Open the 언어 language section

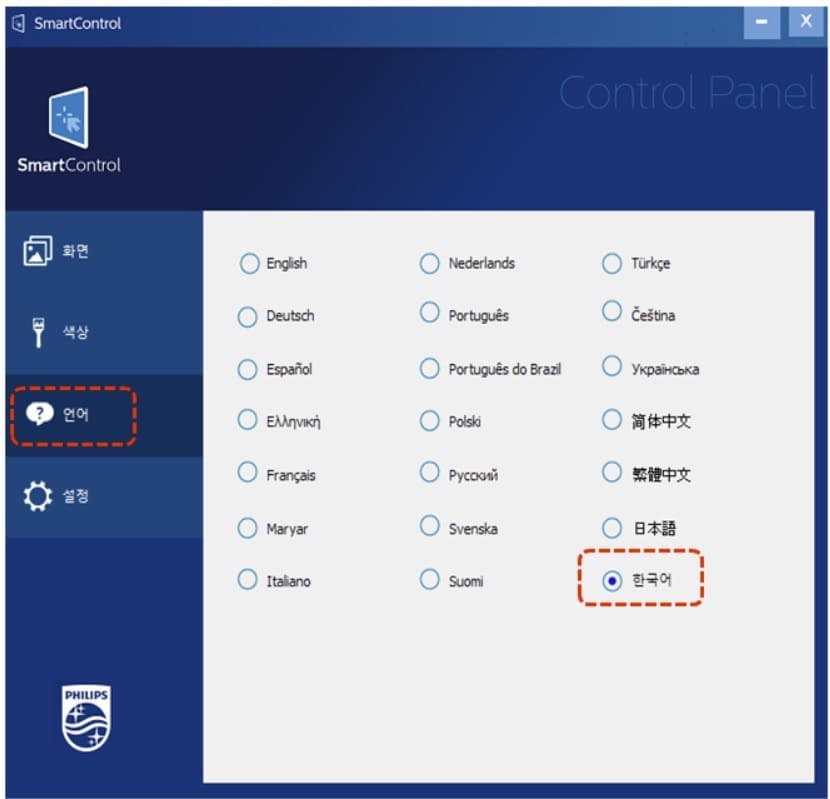[104, 415]
